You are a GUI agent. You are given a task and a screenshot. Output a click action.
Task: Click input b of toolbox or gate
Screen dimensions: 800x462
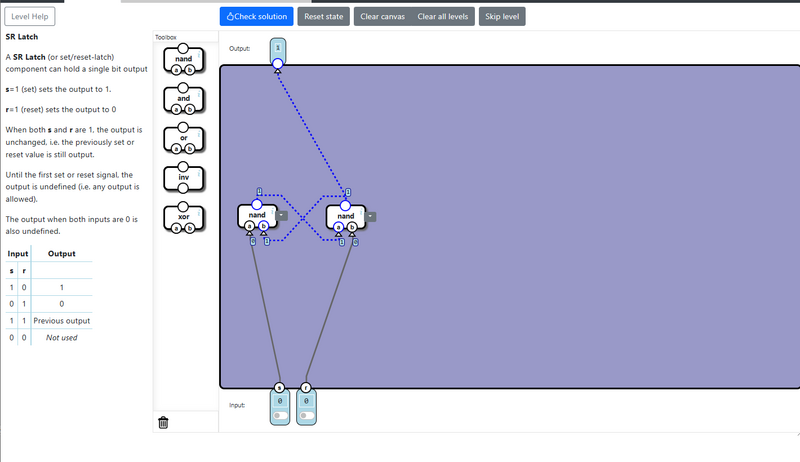tap(190, 149)
